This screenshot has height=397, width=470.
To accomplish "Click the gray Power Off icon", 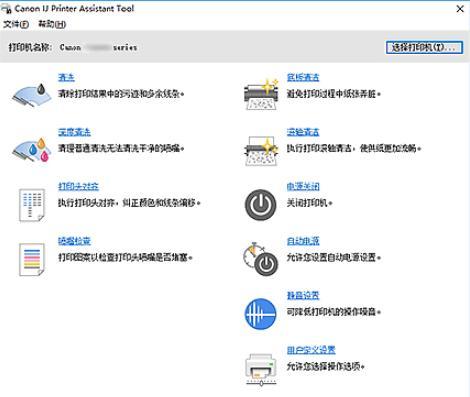I will coord(261,205).
